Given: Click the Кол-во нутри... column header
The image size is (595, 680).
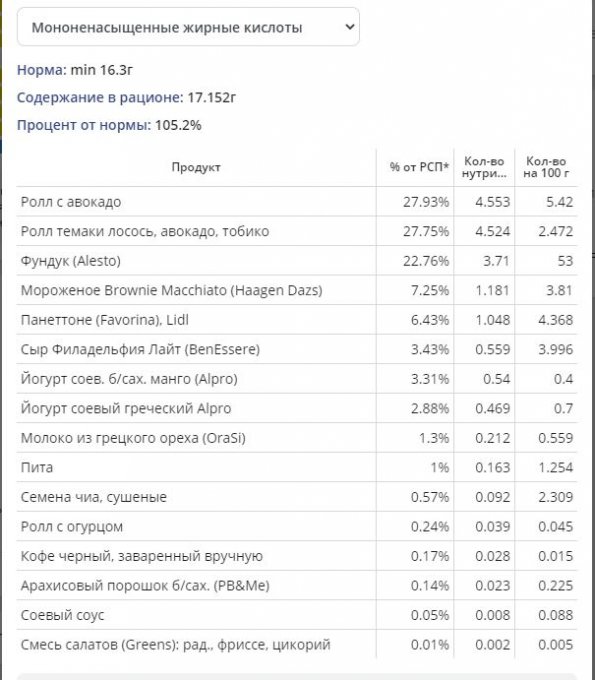Looking at the screenshot, I should tap(484, 167).
